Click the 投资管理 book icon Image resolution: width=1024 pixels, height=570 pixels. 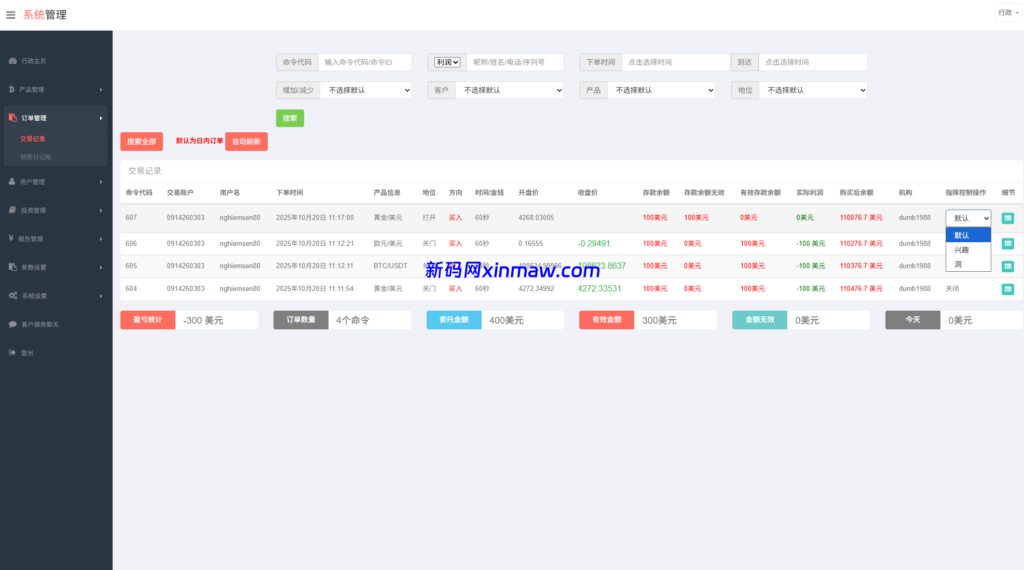[x=12, y=210]
